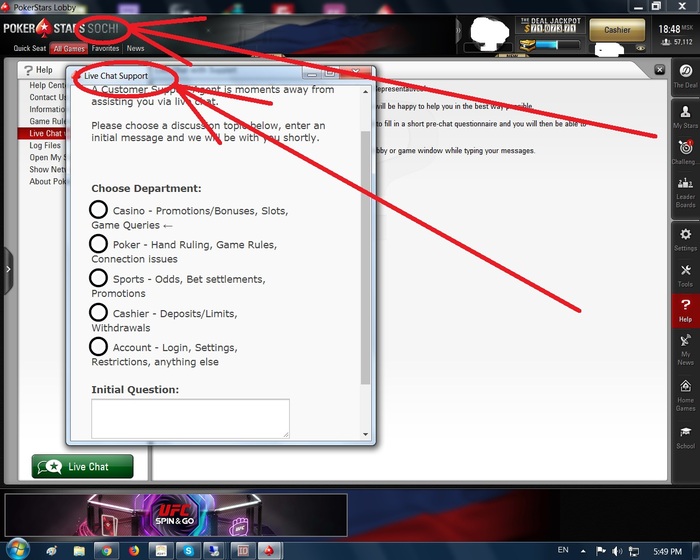This screenshot has height=560, width=700.
Task: Open Leader Boards sidebar icon
Action: point(685,192)
